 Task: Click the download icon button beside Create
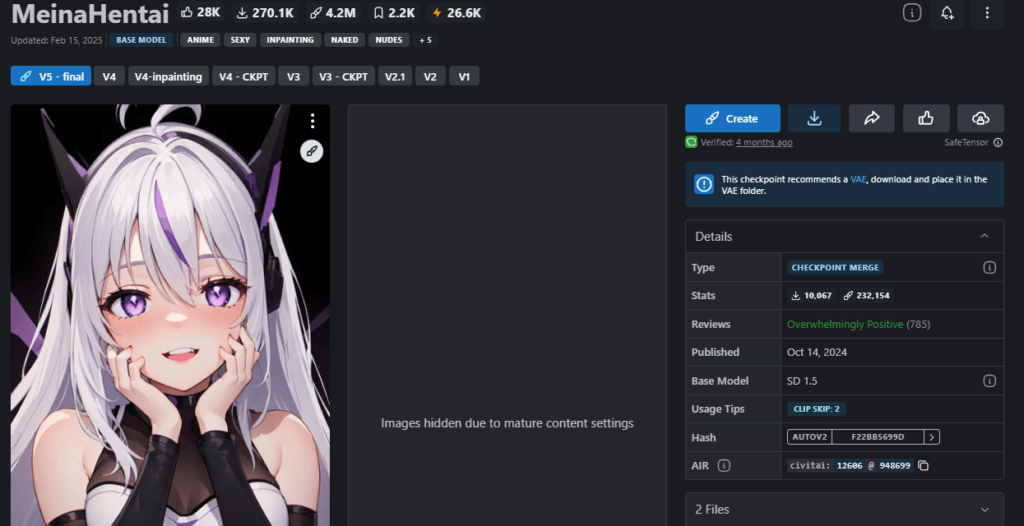[x=814, y=118]
